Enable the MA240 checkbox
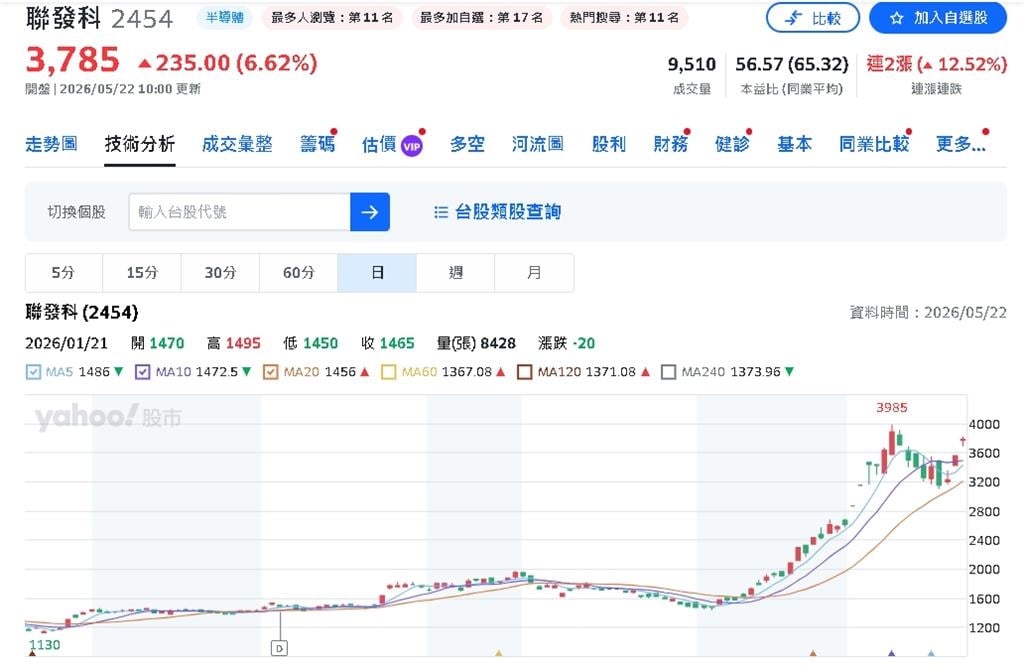 668,372
